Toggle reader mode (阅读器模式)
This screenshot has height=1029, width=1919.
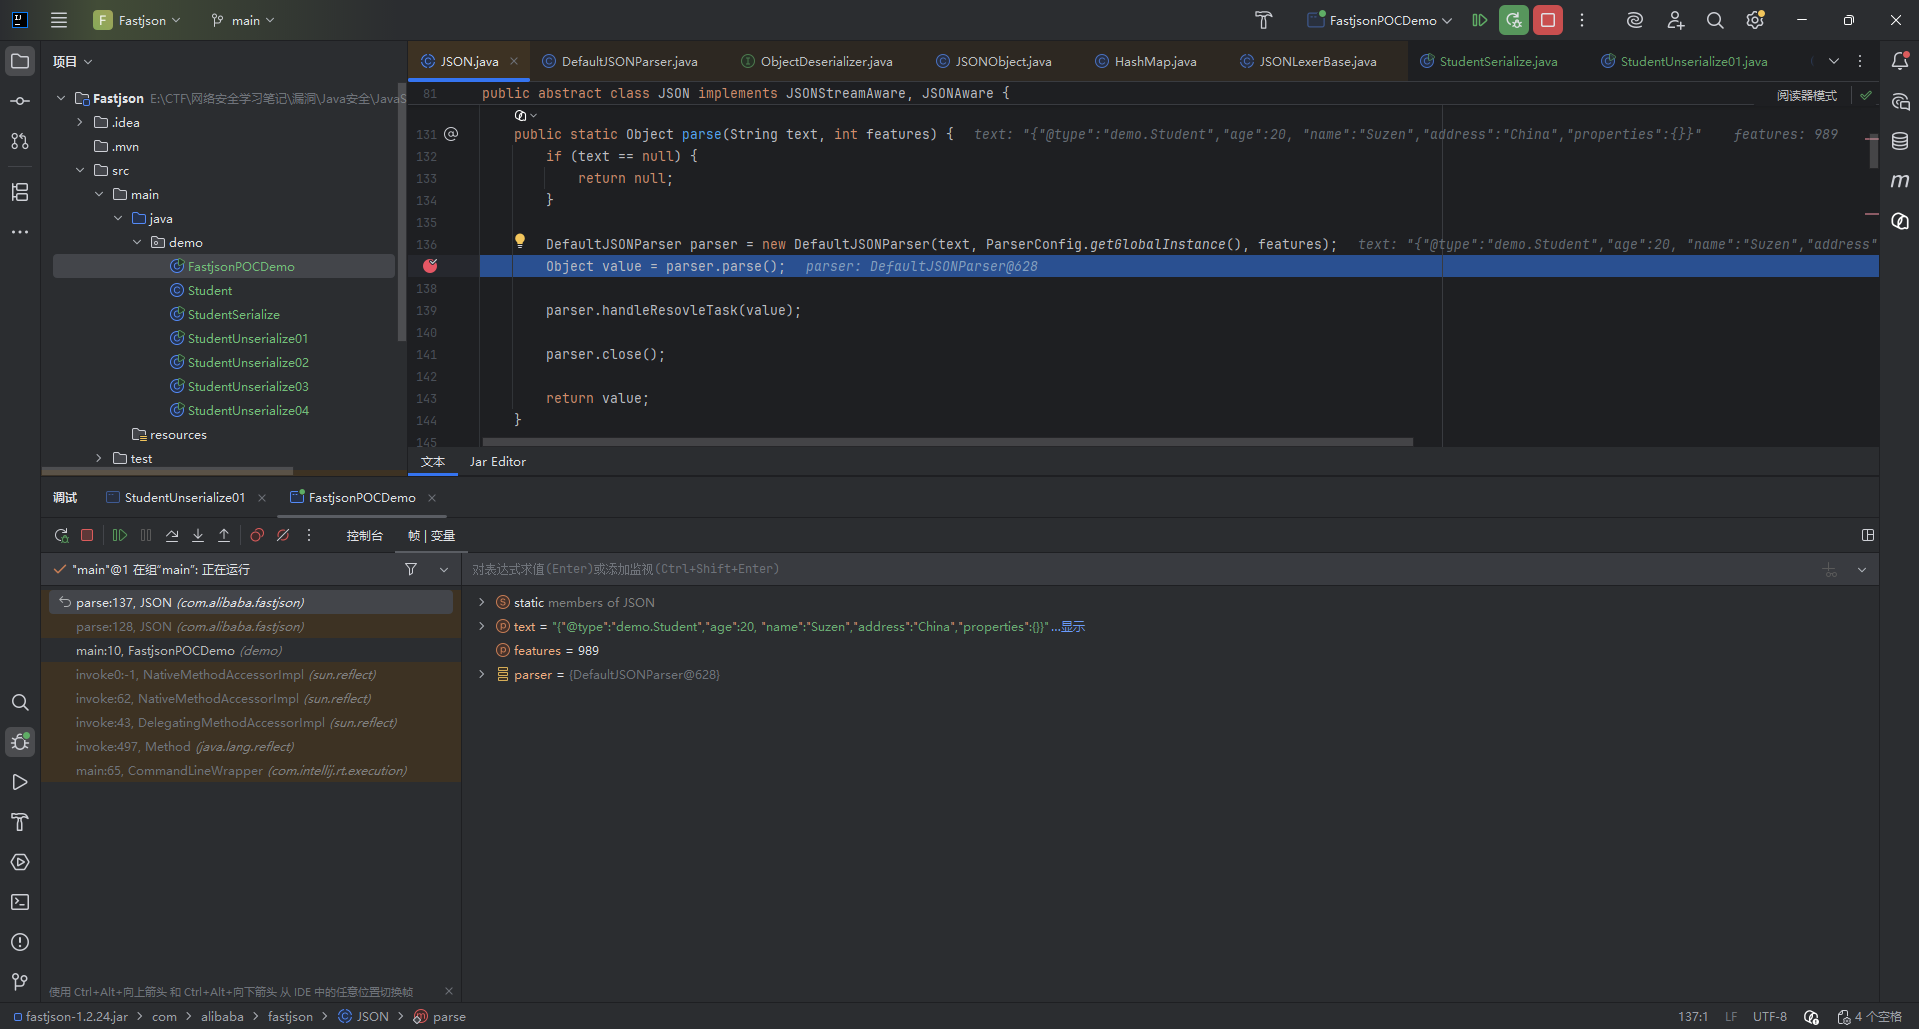click(x=1806, y=96)
